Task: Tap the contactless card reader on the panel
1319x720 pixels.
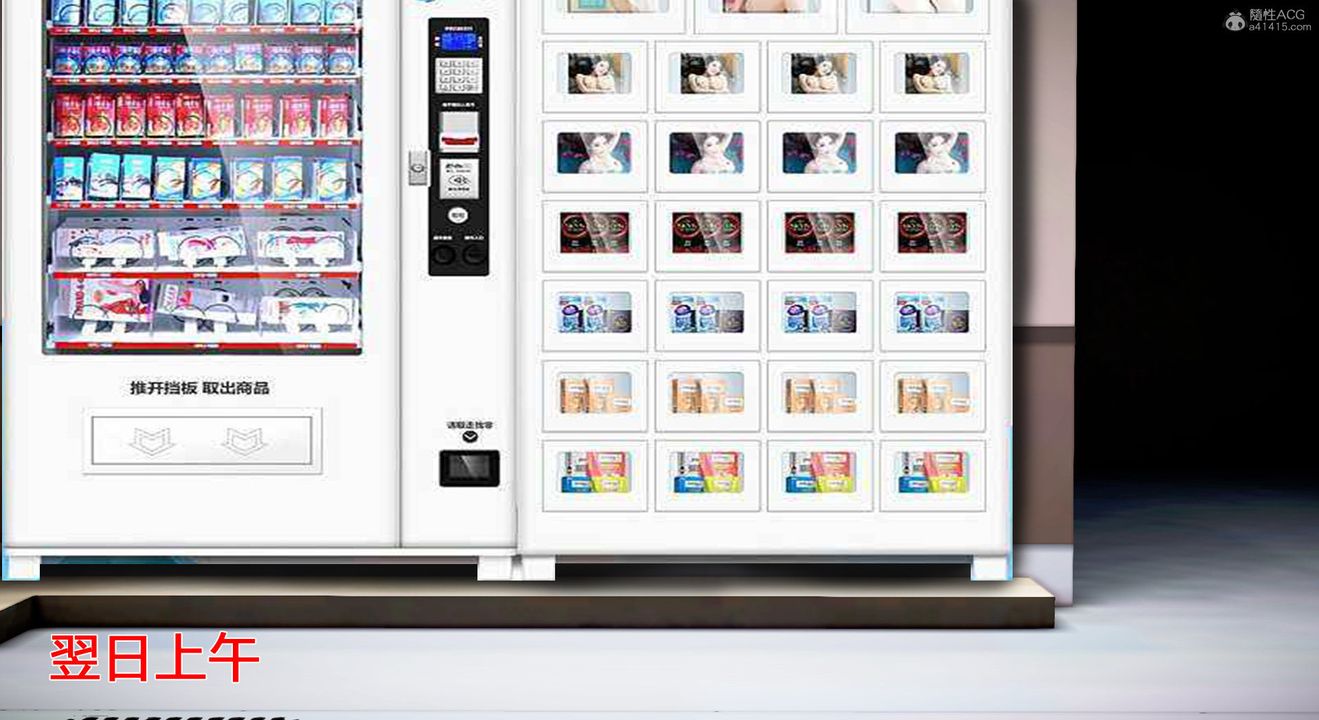Action: [x=459, y=178]
